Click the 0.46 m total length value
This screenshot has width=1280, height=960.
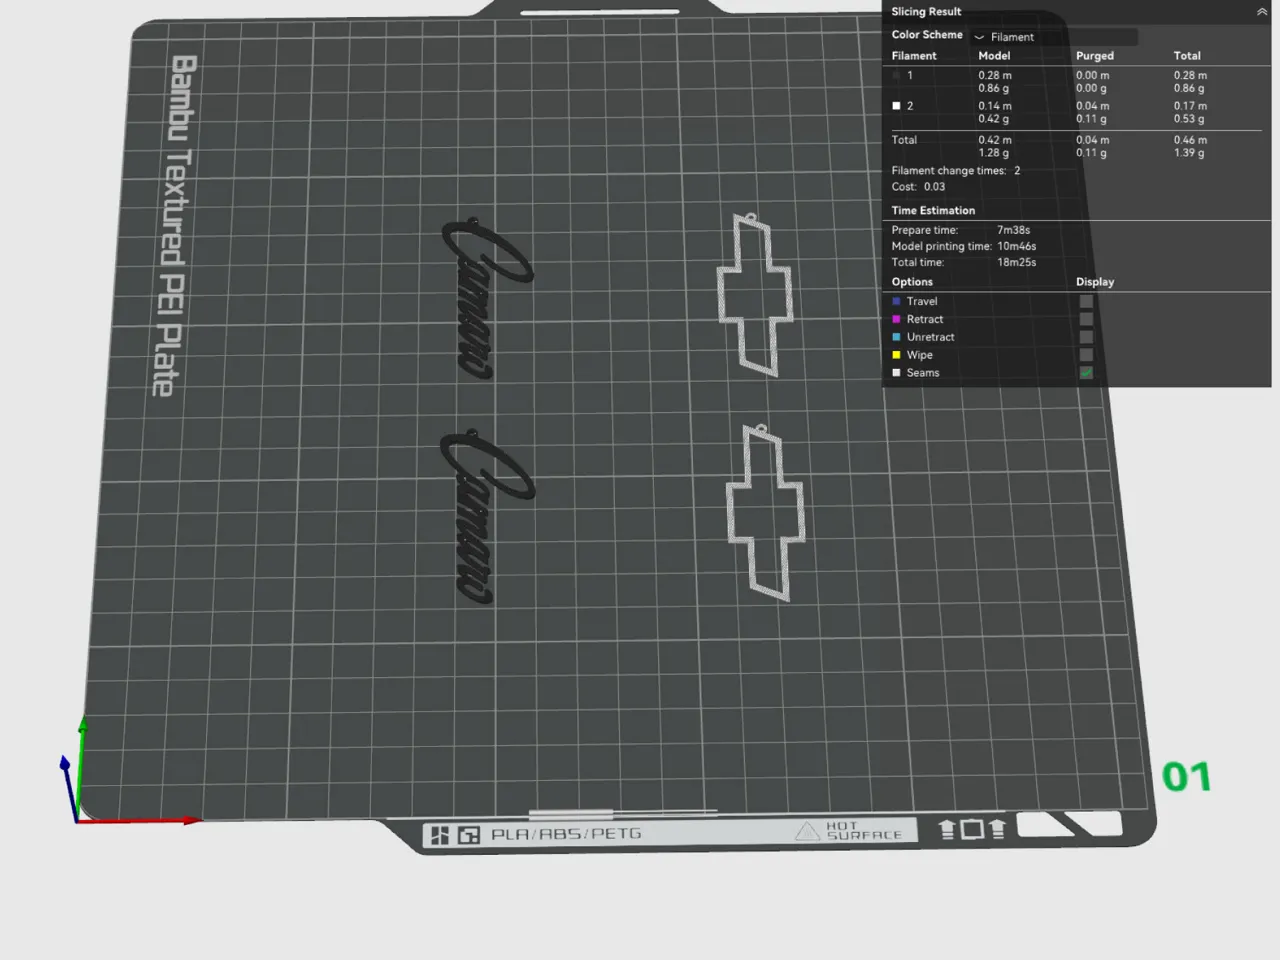1190,140
